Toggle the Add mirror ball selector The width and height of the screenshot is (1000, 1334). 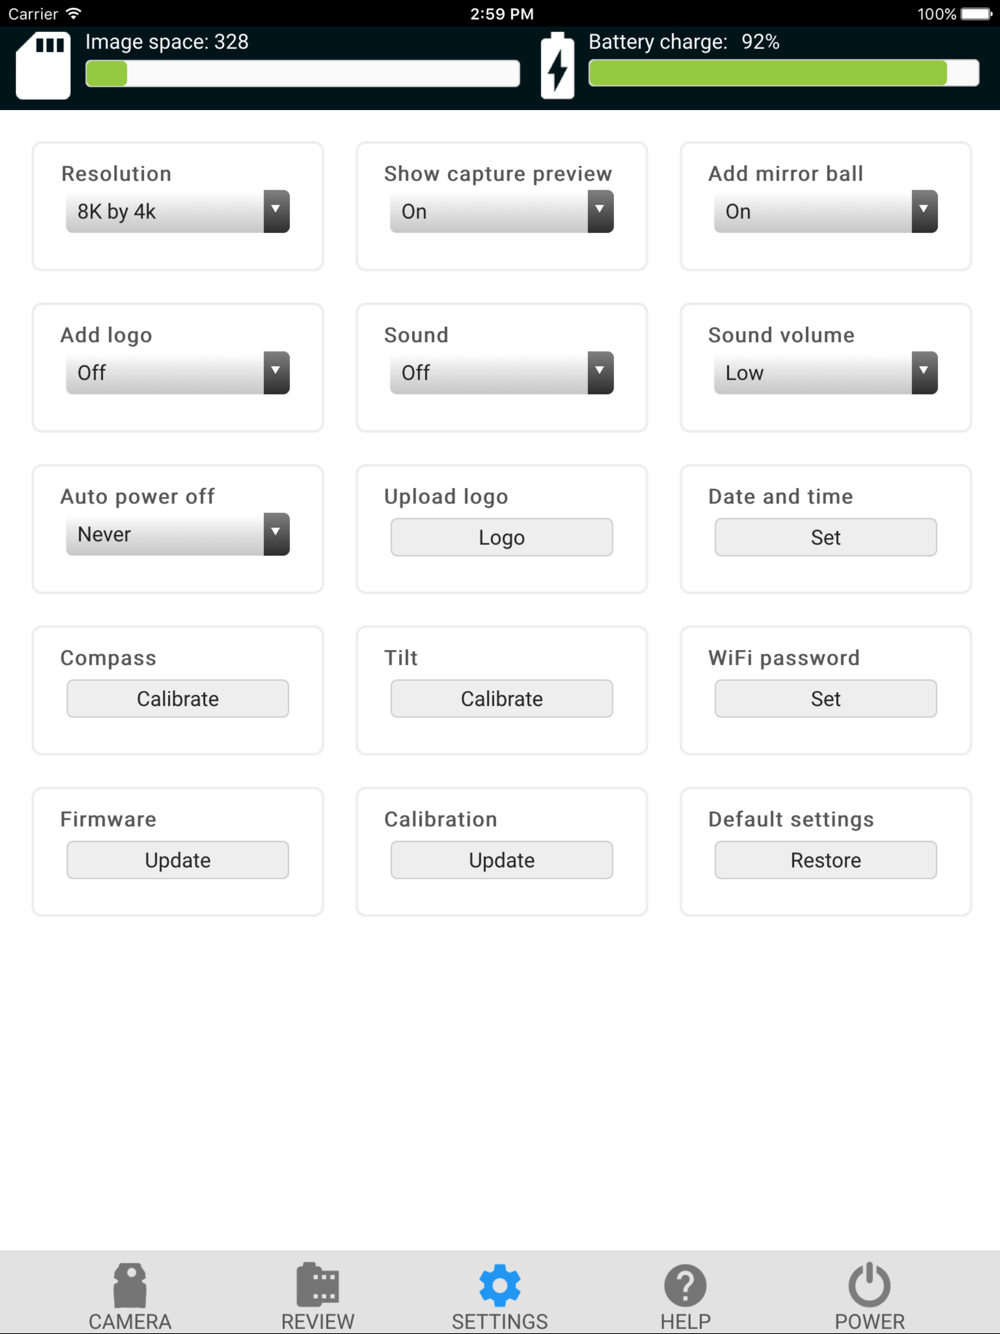pyautogui.click(x=825, y=212)
